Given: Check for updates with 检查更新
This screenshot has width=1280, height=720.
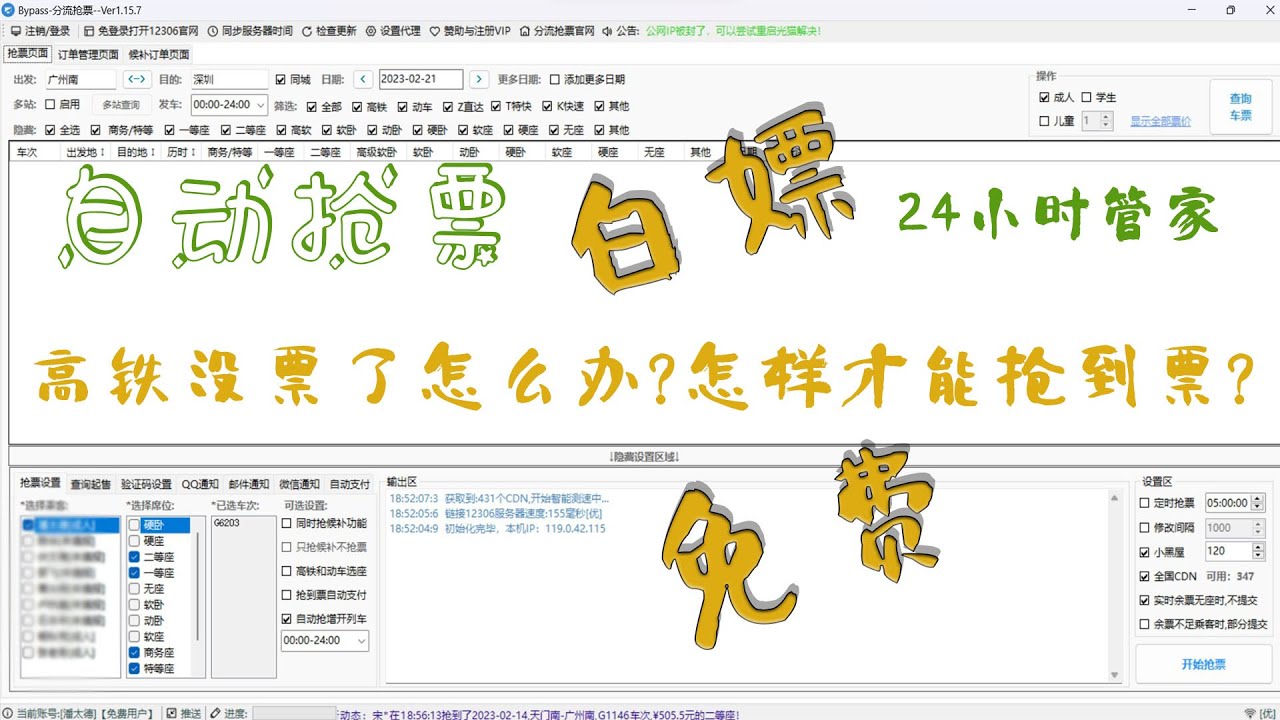Looking at the screenshot, I should pos(329,31).
